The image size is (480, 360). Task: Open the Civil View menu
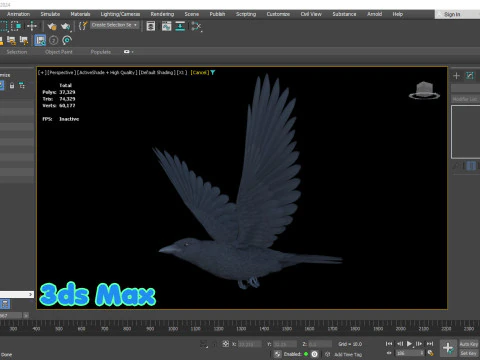coord(311,14)
